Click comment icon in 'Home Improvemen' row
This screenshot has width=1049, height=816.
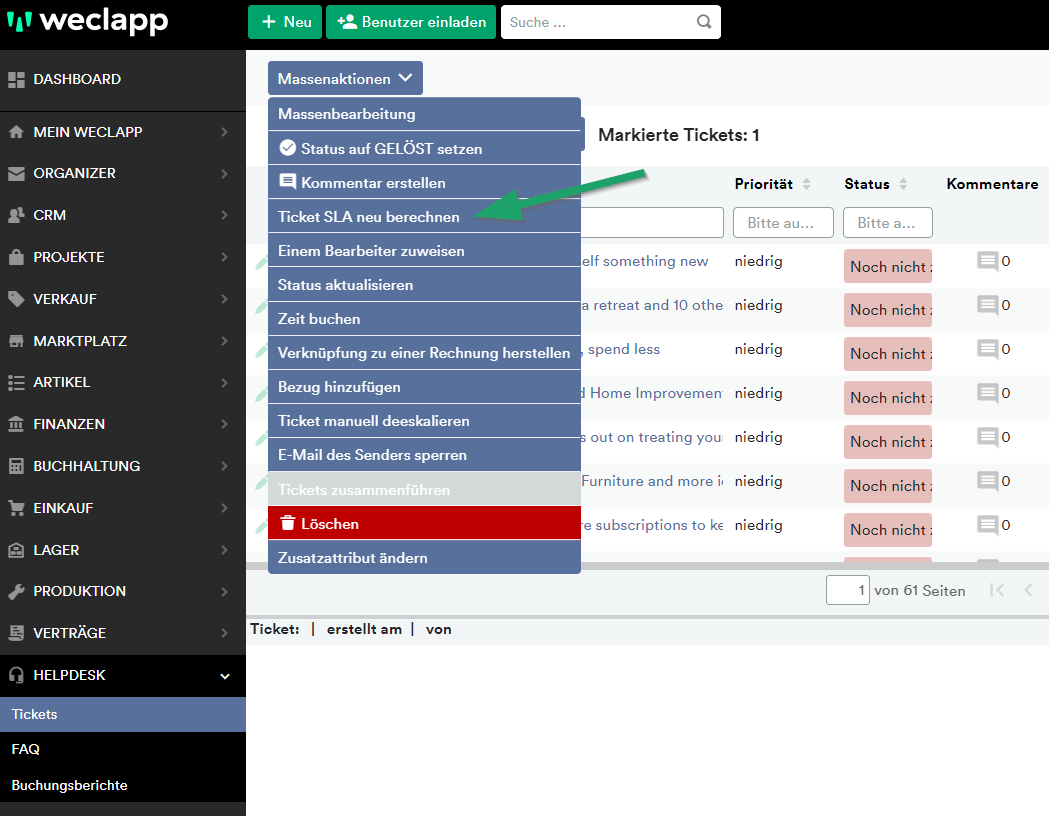(x=987, y=393)
